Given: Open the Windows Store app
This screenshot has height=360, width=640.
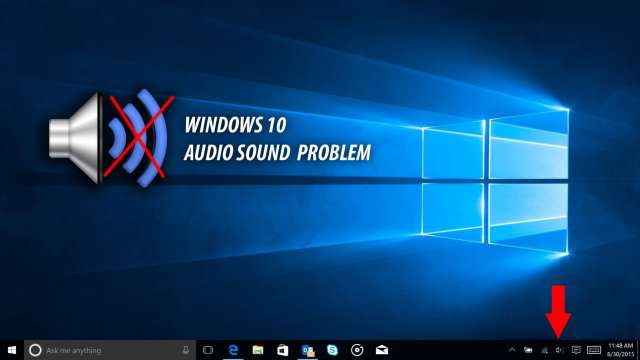Looking at the screenshot, I should point(282,350).
